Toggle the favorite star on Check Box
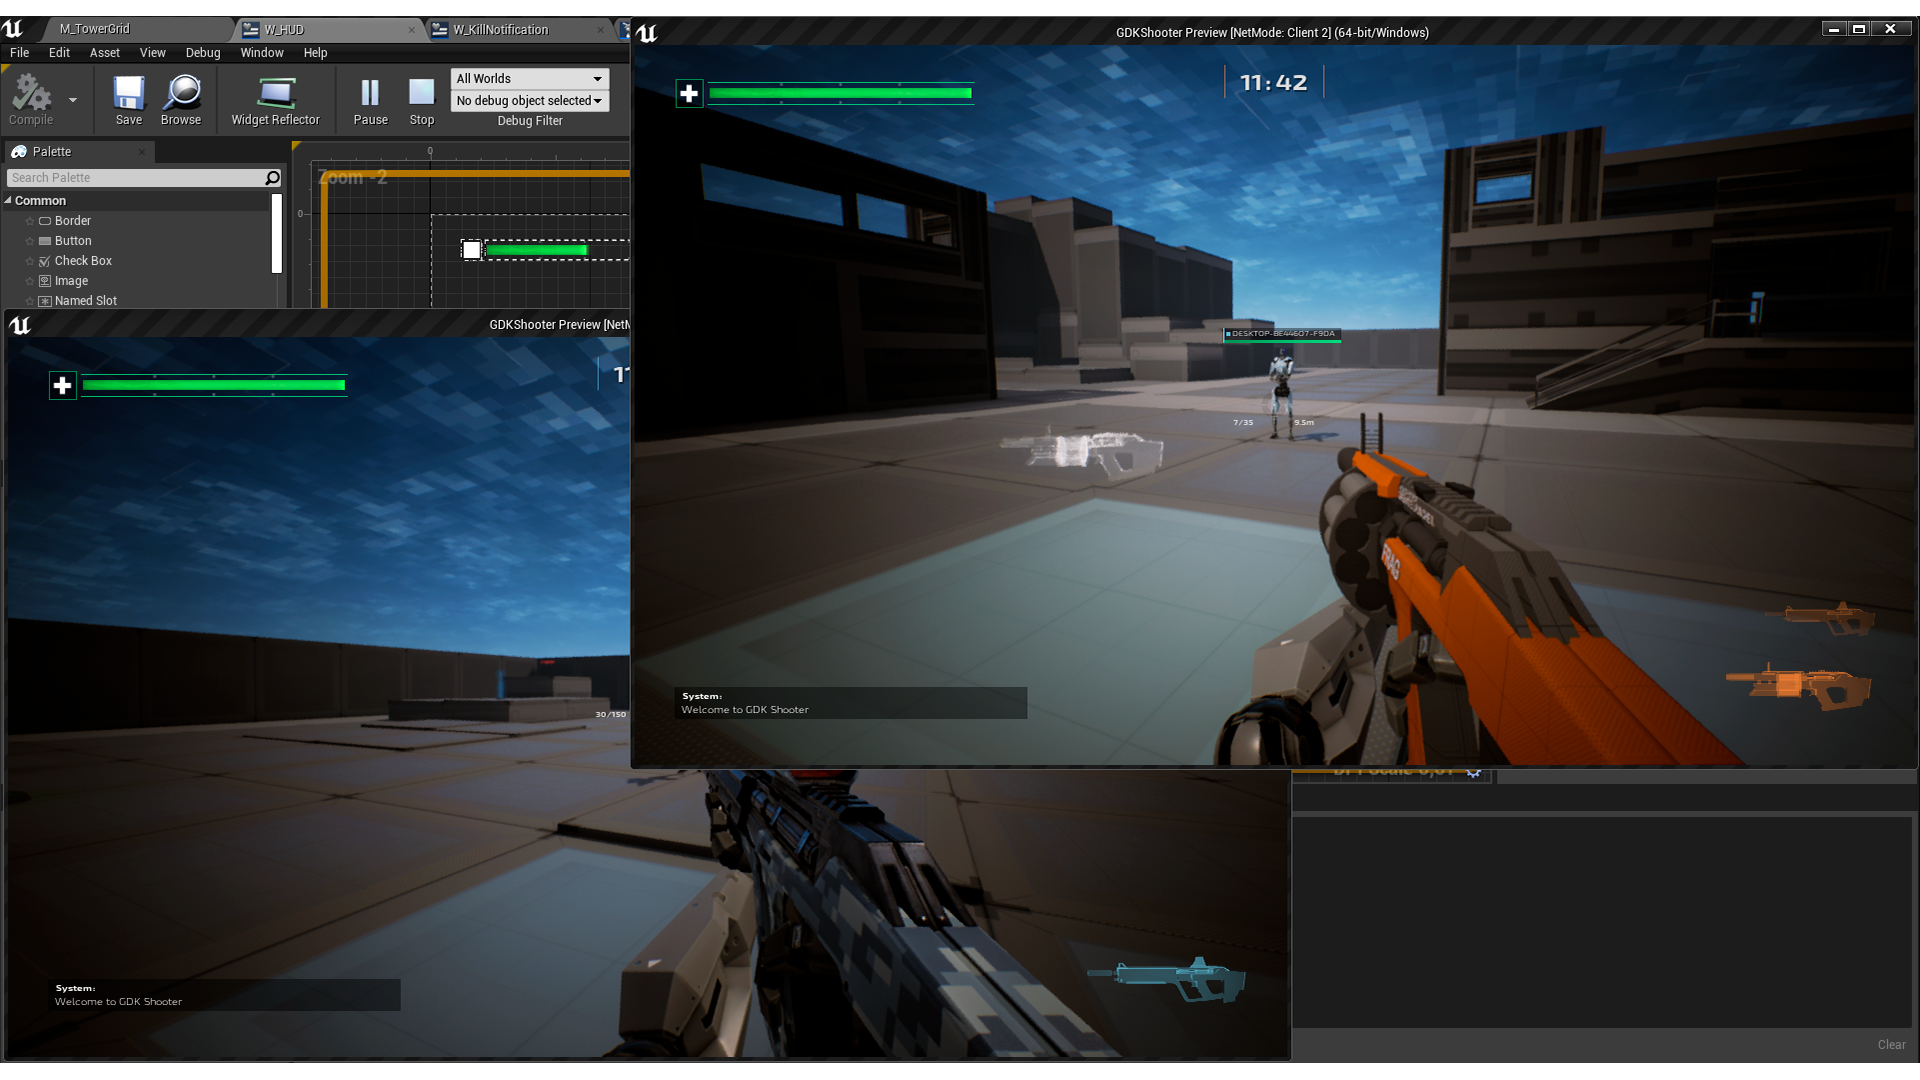 30,260
